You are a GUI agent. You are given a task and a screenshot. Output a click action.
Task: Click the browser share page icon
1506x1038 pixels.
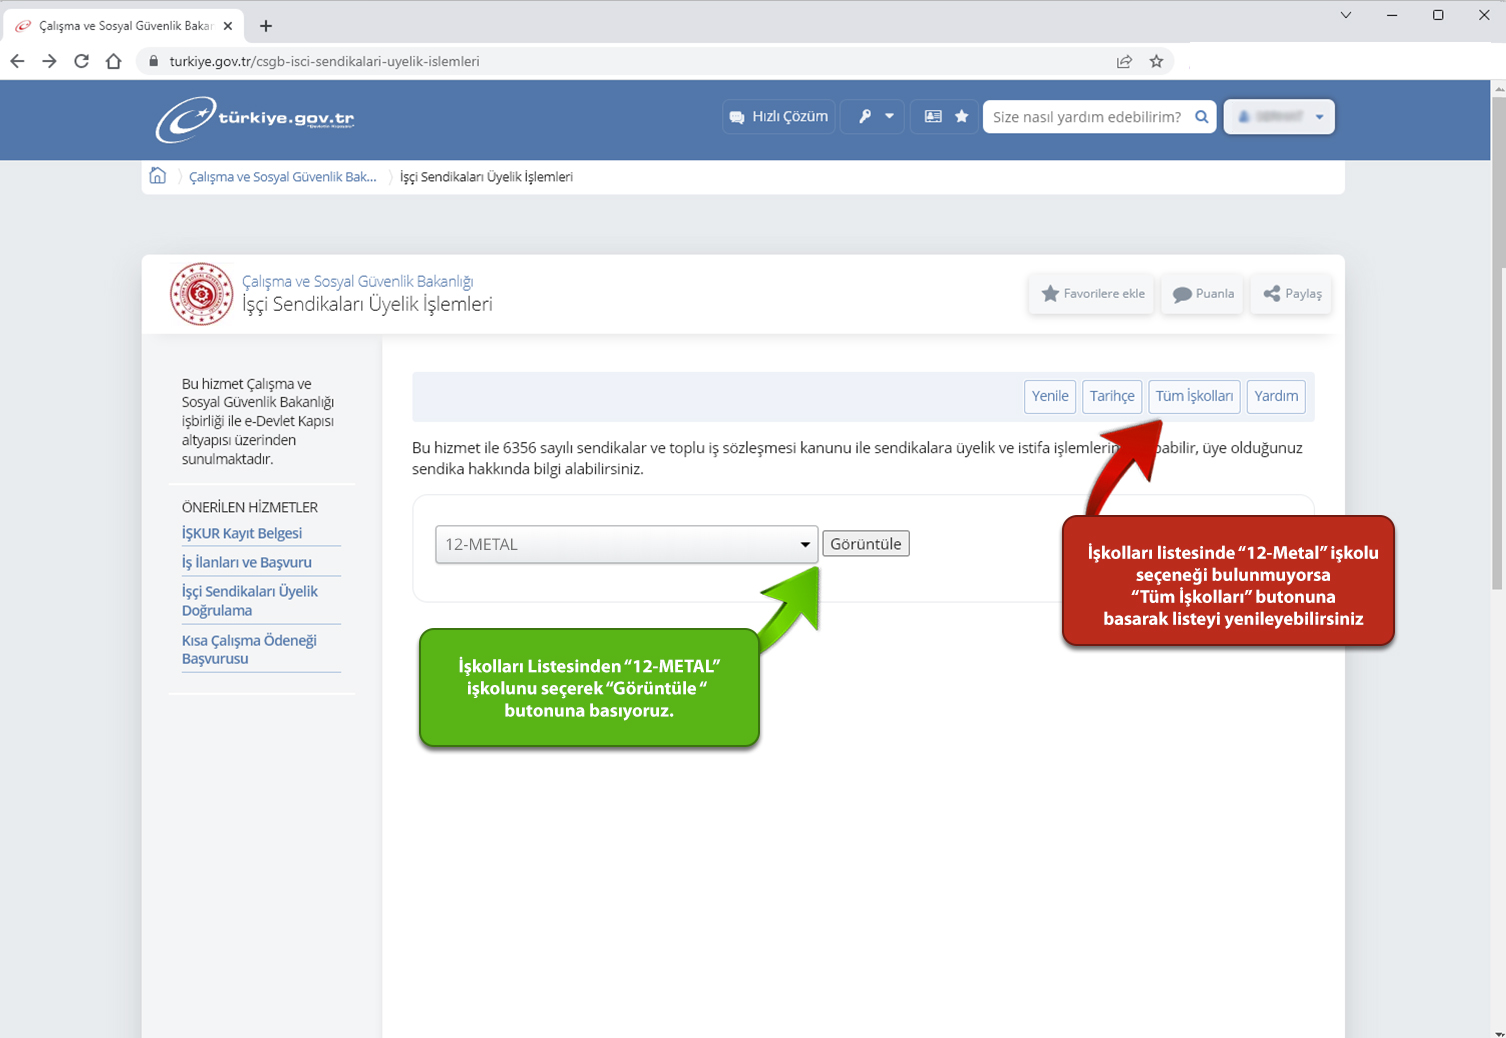(x=1124, y=61)
